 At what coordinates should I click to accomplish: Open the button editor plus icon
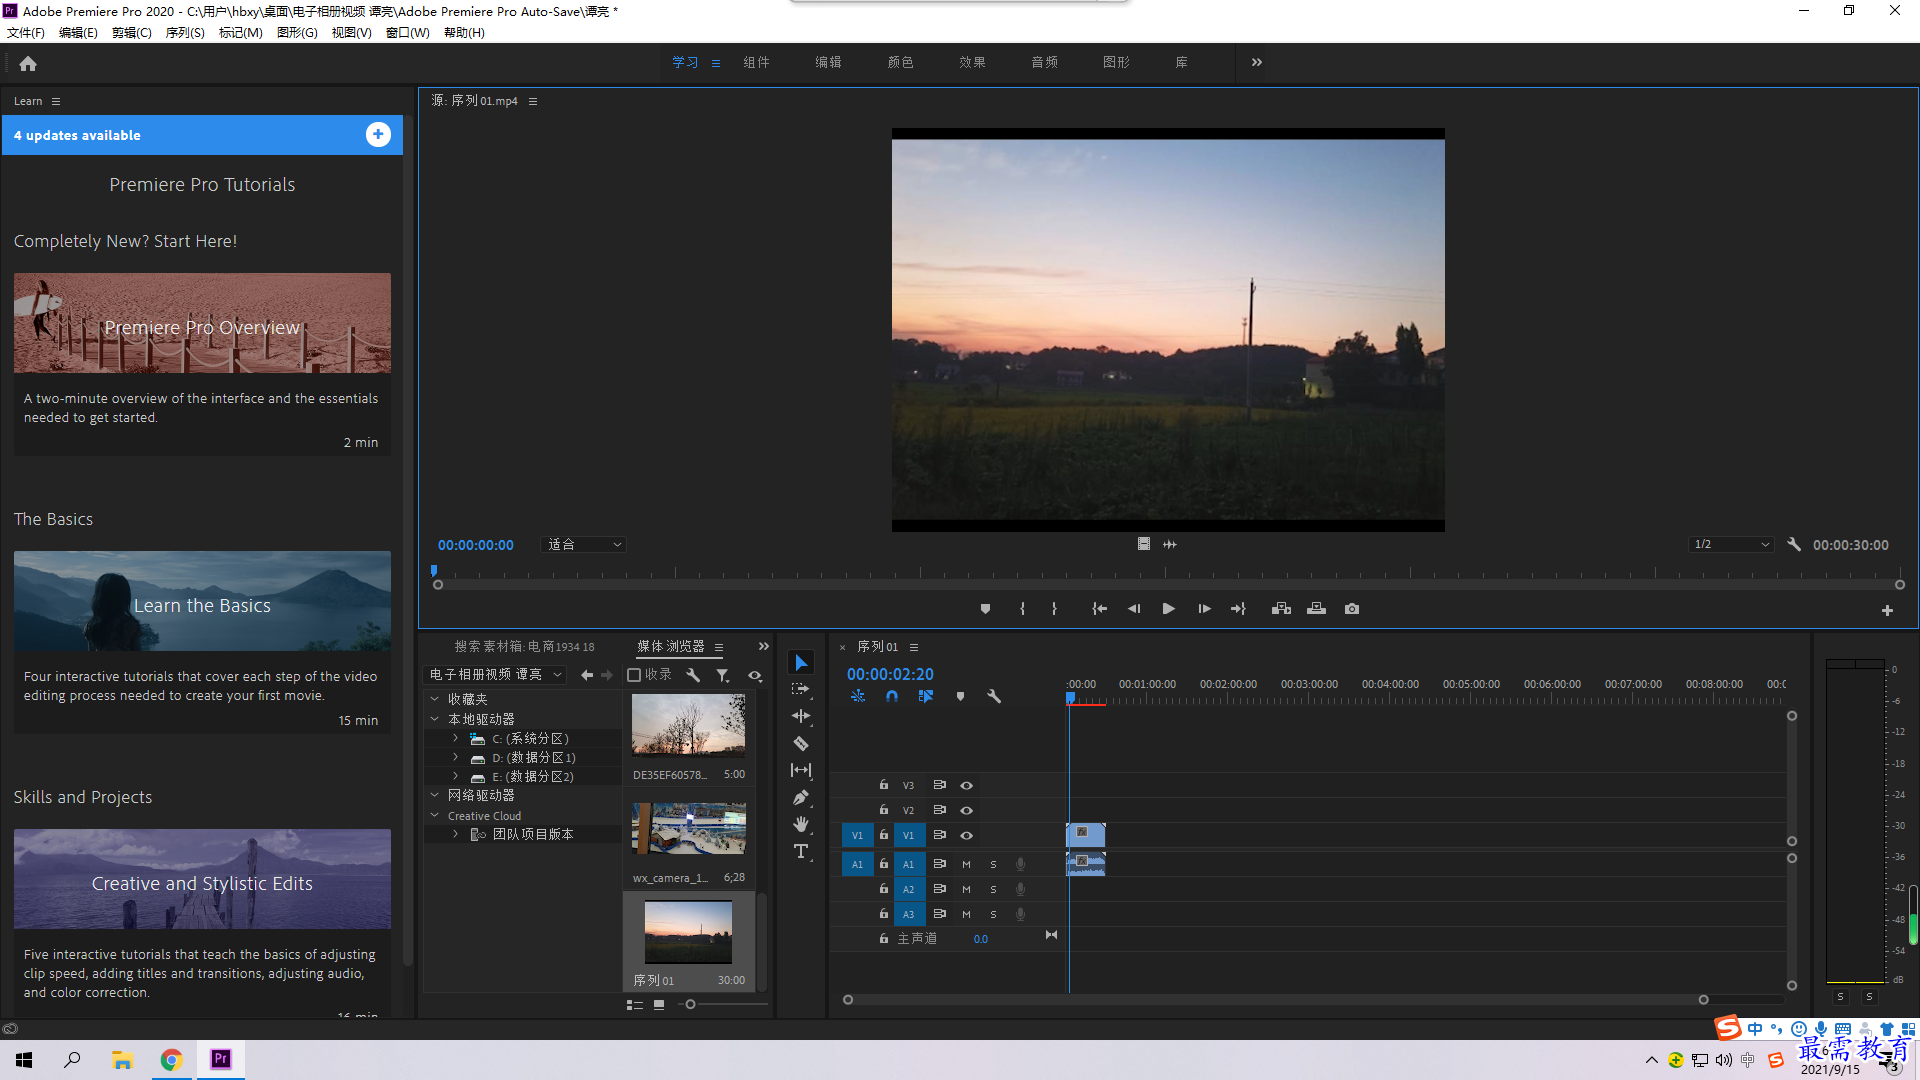tap(1887, 610)
